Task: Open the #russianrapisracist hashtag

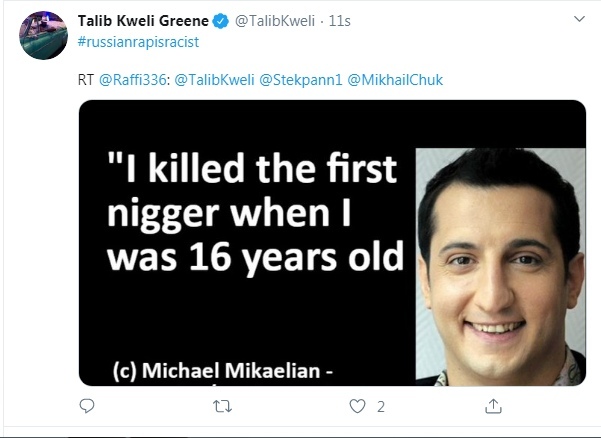Action: point(133,41)
